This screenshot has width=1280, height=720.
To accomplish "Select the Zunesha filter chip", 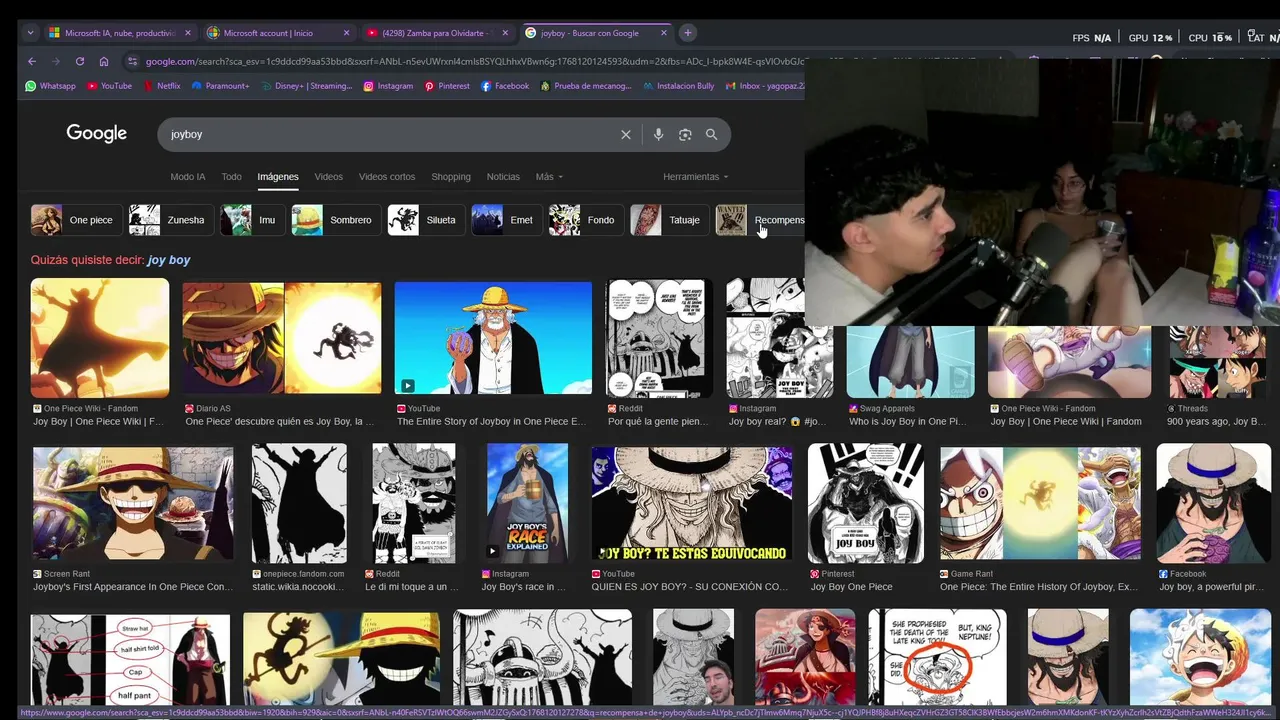I will (x=170, y=220).
